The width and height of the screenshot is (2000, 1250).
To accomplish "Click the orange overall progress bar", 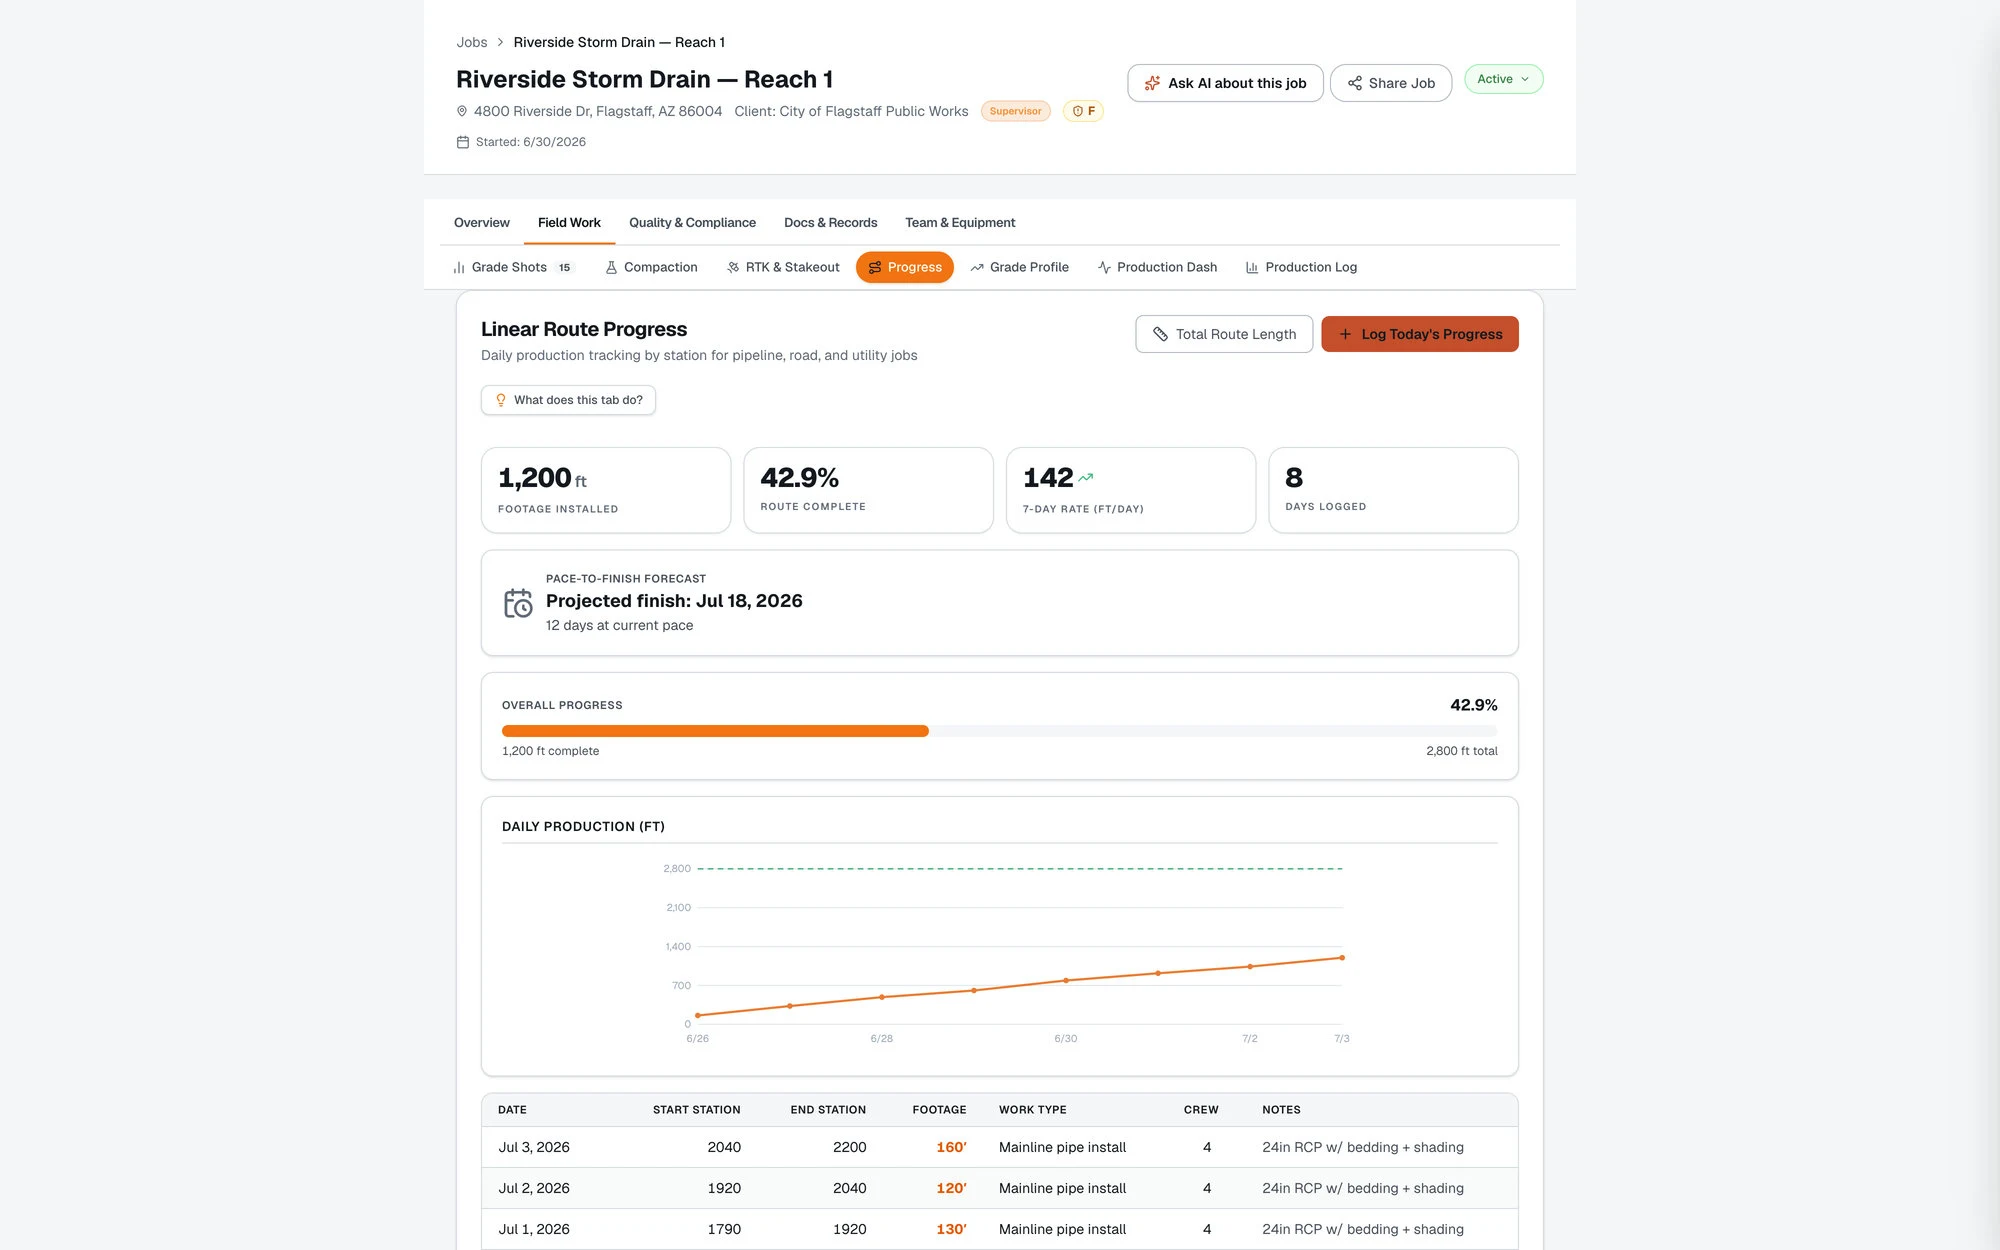I will (x=715, y=731).
